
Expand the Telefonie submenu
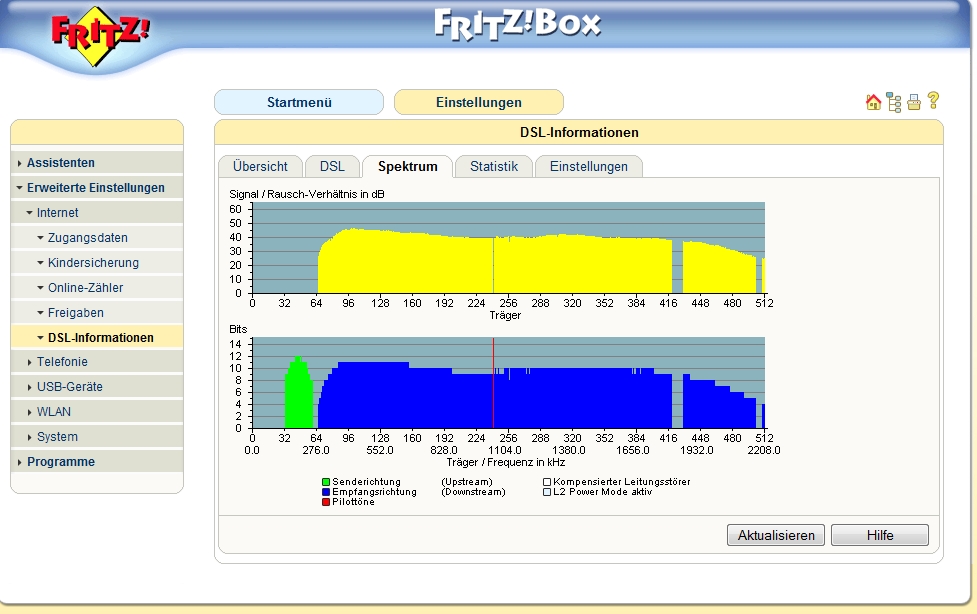click(62, 362)
